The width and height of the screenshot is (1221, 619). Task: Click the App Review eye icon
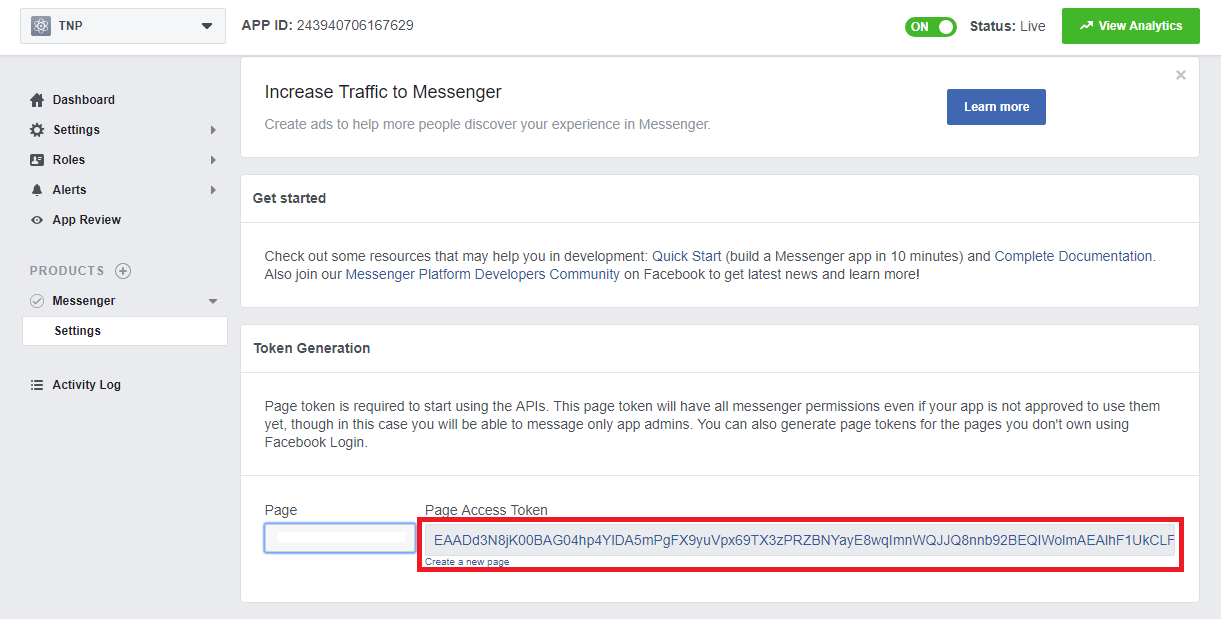point(37,220)
